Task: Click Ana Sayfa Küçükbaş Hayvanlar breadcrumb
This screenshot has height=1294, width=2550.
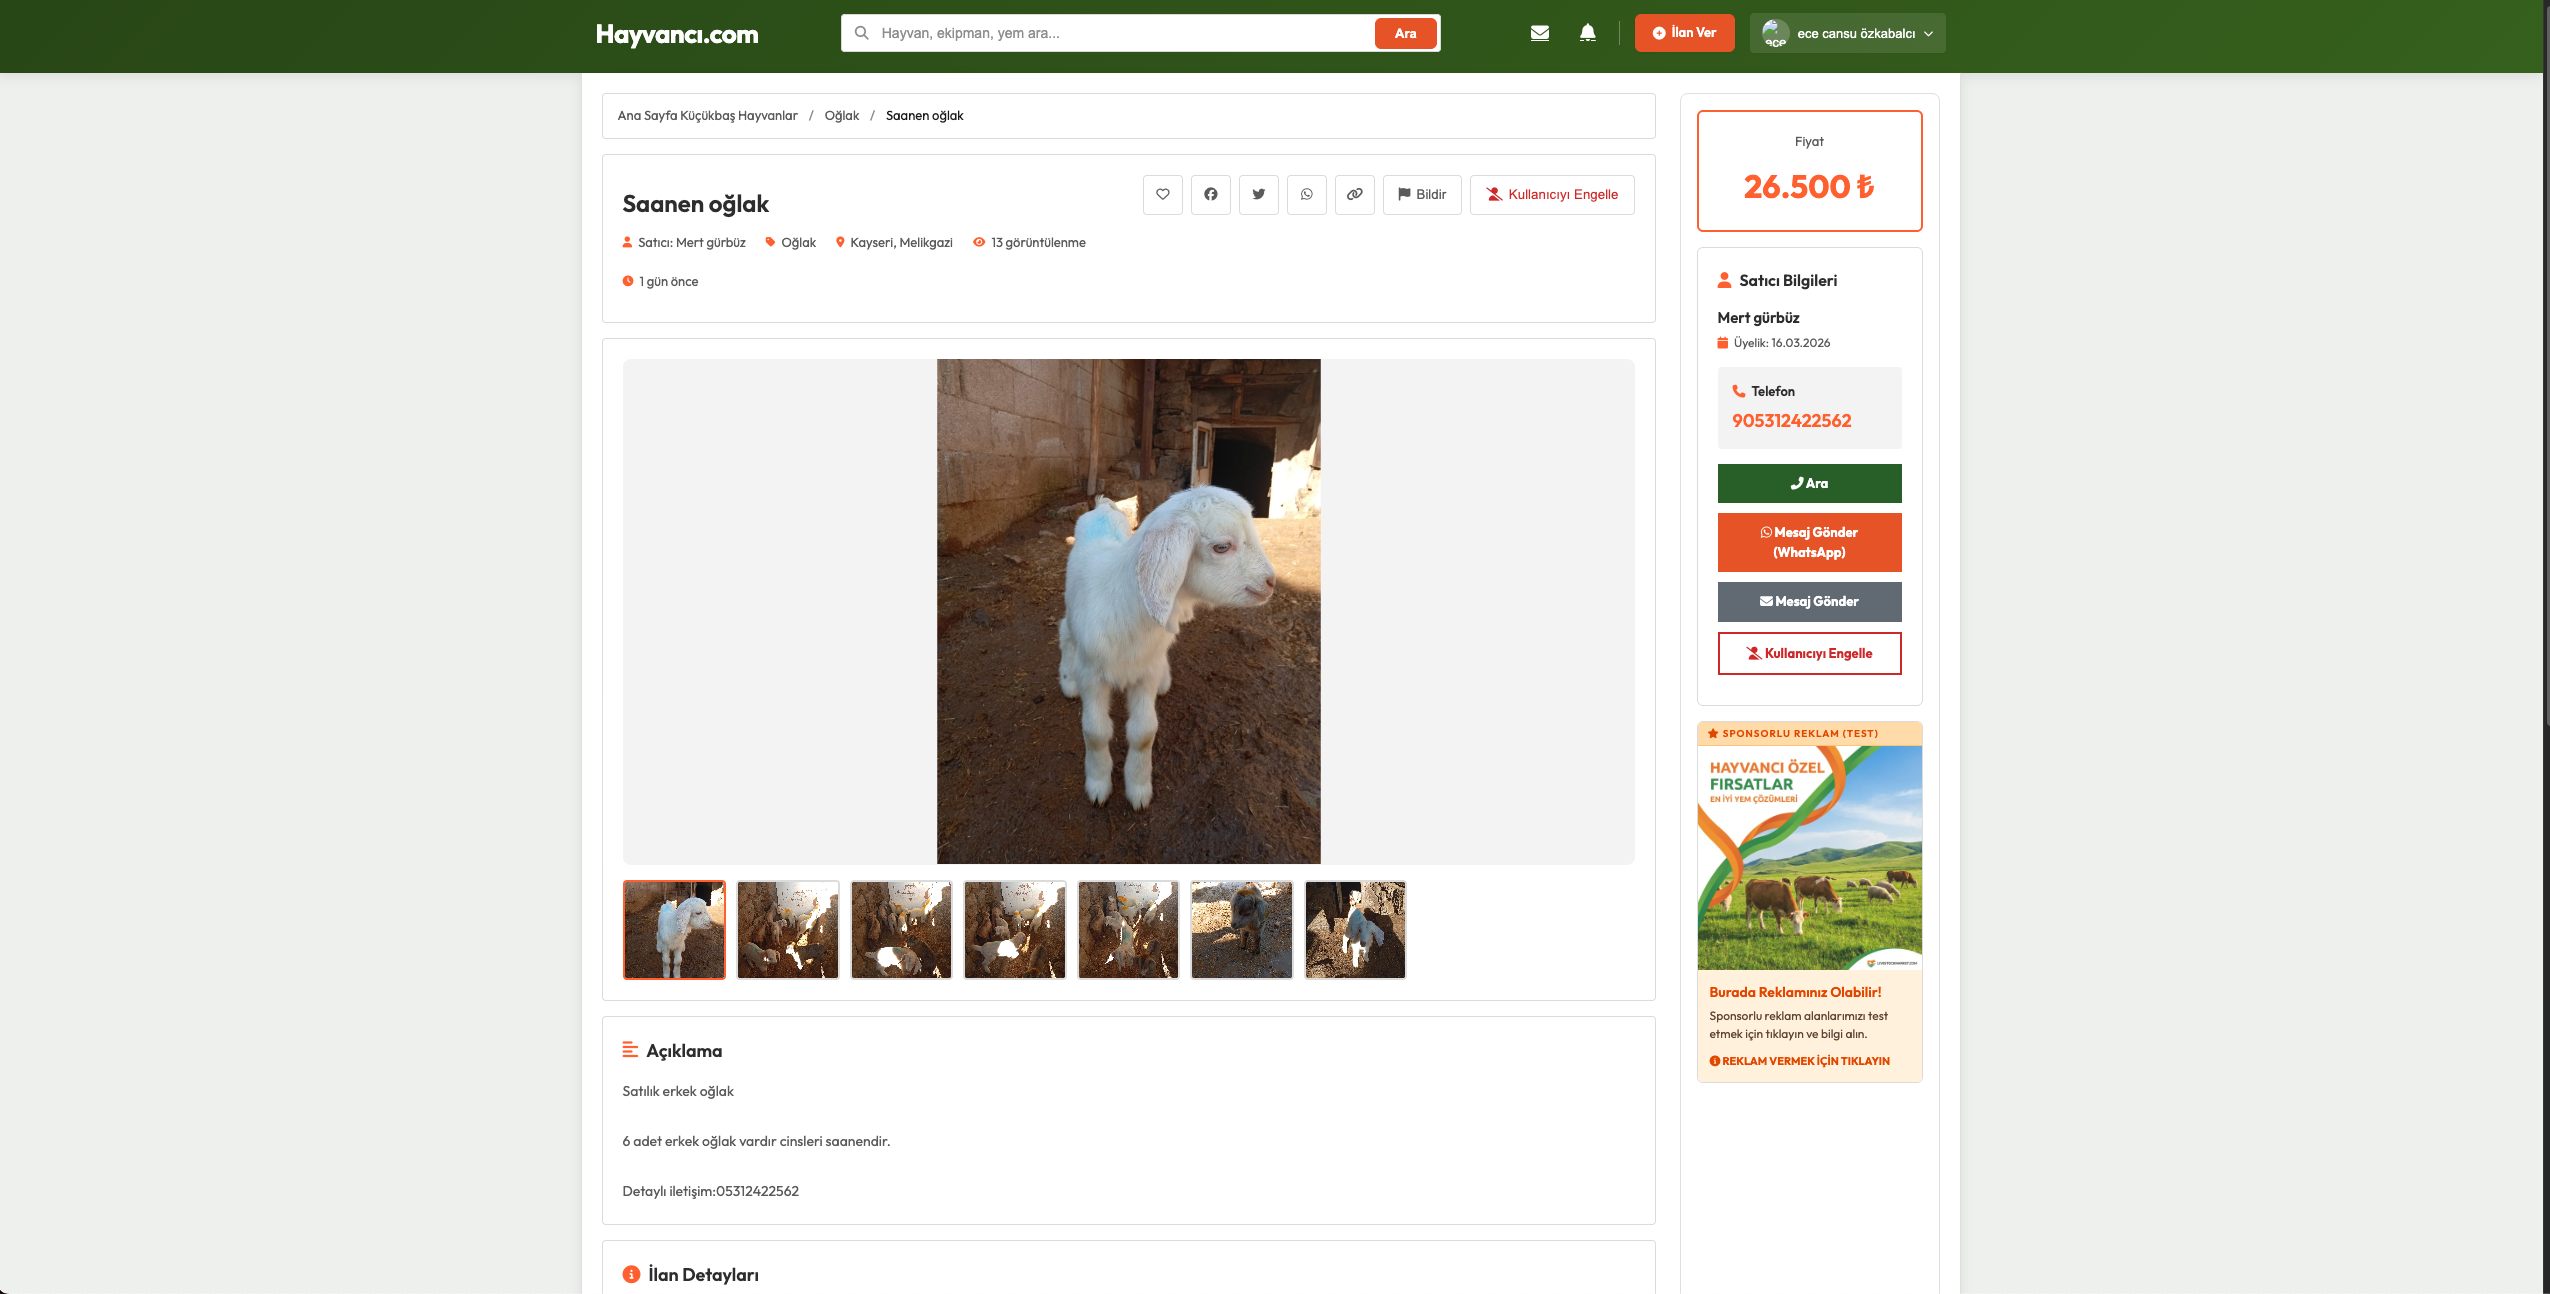Action: 707,116
